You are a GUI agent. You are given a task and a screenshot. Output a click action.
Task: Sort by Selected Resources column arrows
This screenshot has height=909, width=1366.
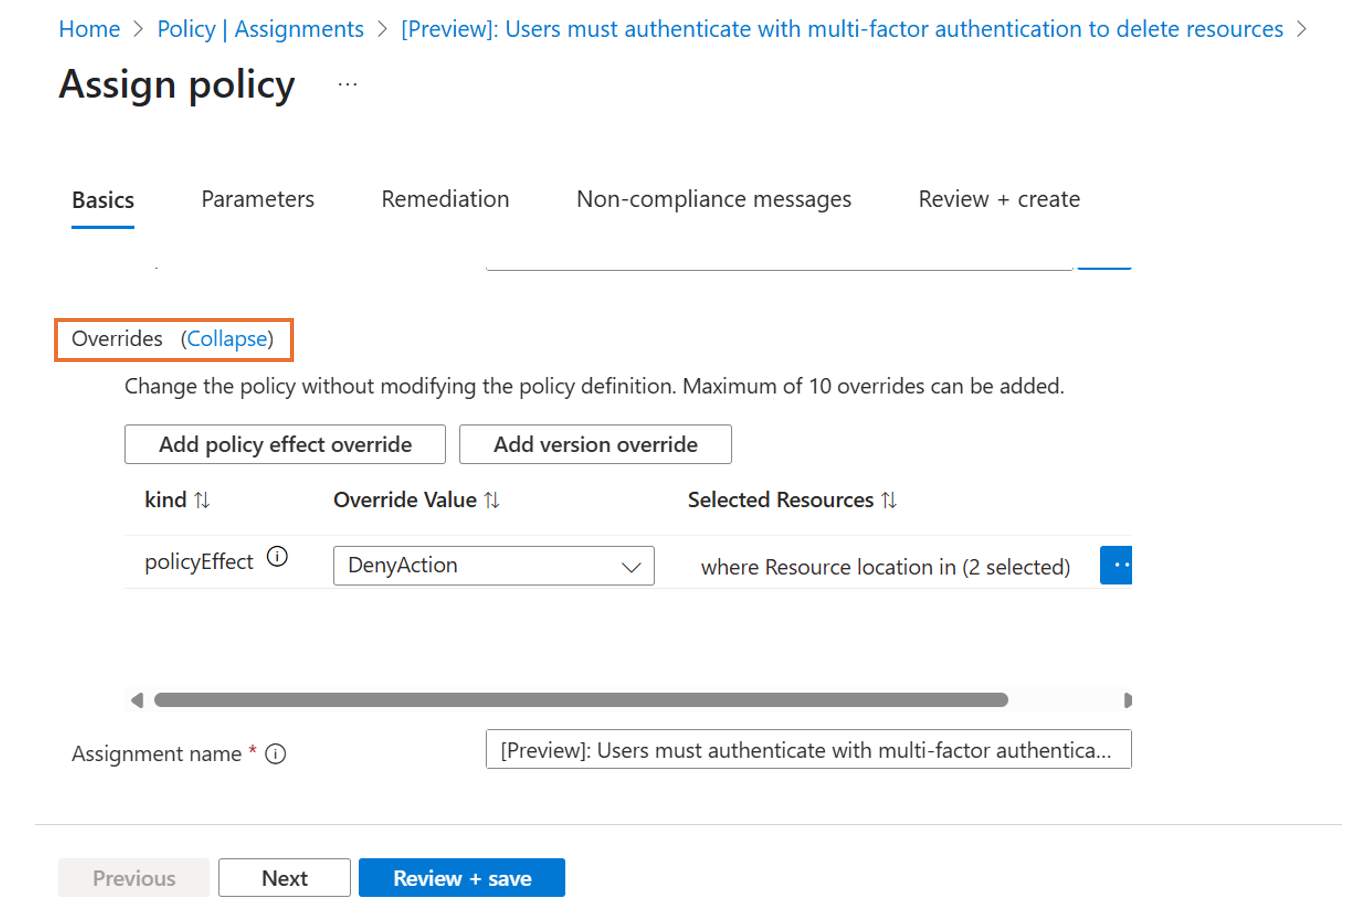tap(889, 500)
